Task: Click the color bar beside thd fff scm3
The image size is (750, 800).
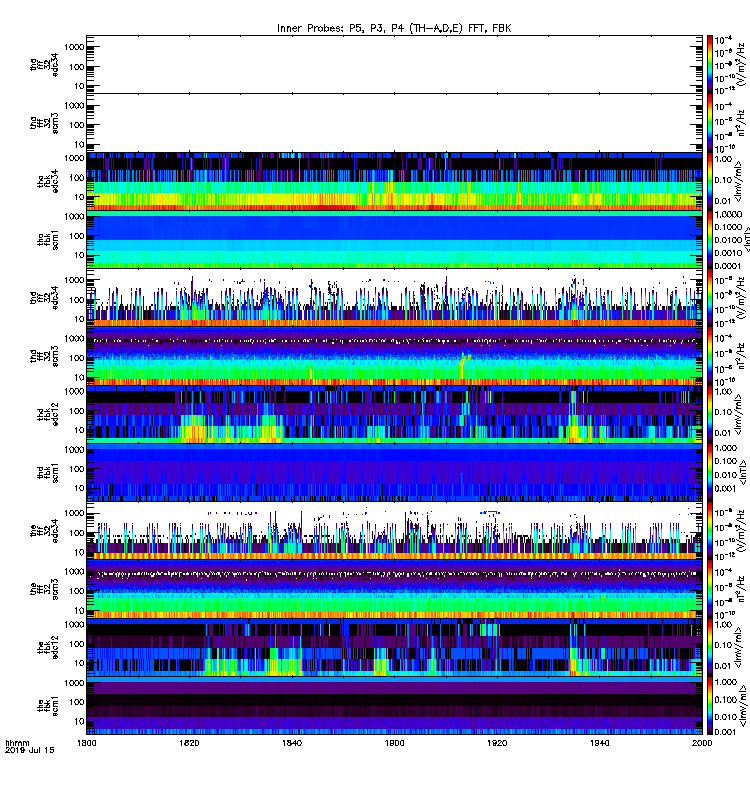Action: tap(710, 356)
